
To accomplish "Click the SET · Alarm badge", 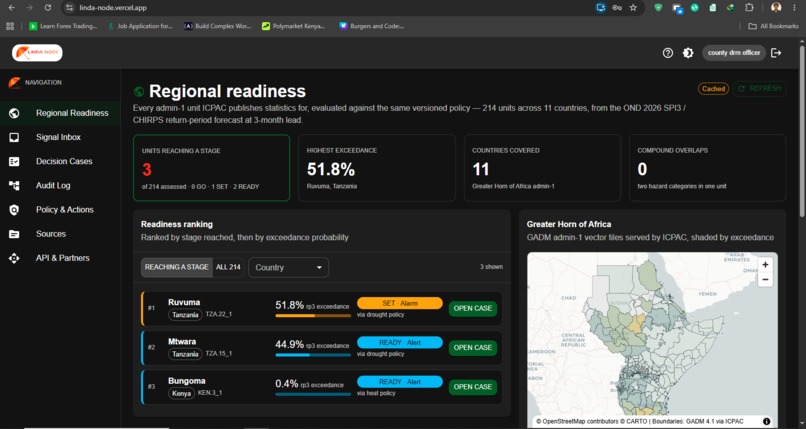I will [399, 303].
